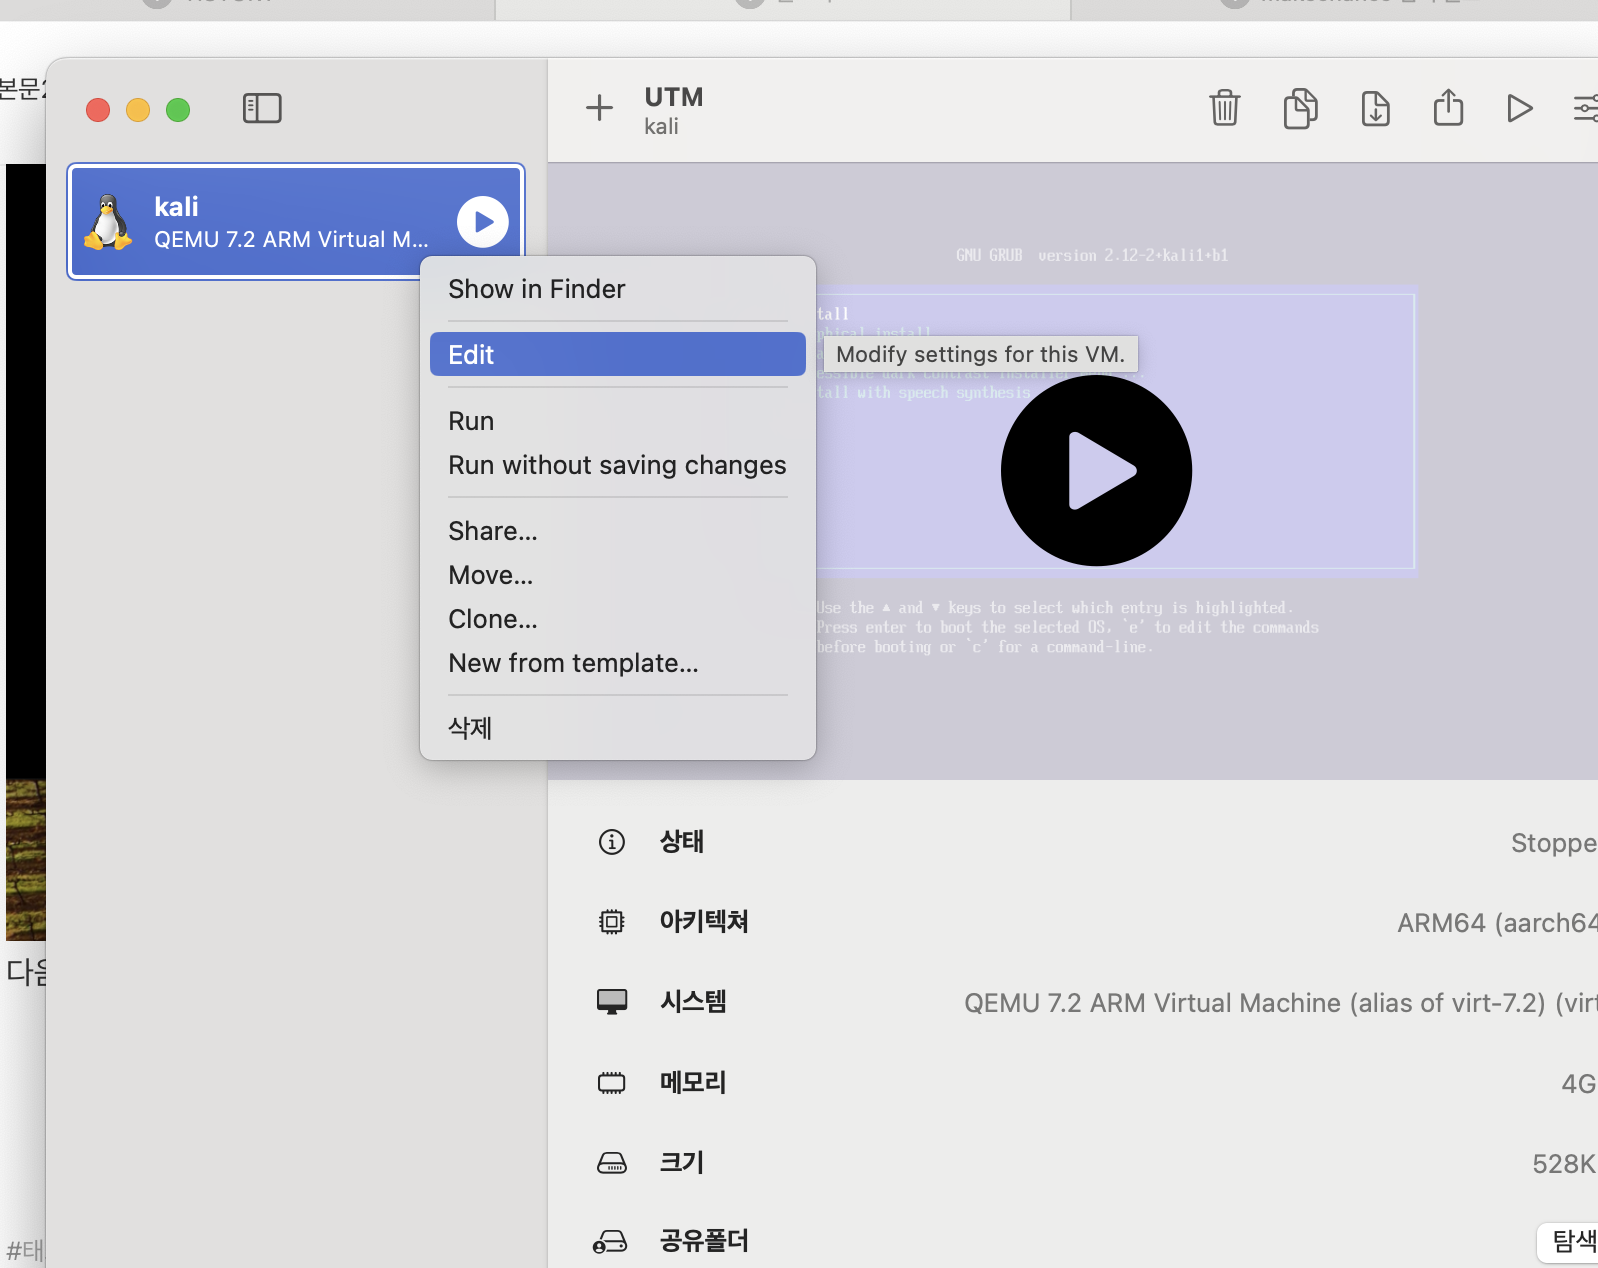Select the kali VM list entry

(296, 221)
